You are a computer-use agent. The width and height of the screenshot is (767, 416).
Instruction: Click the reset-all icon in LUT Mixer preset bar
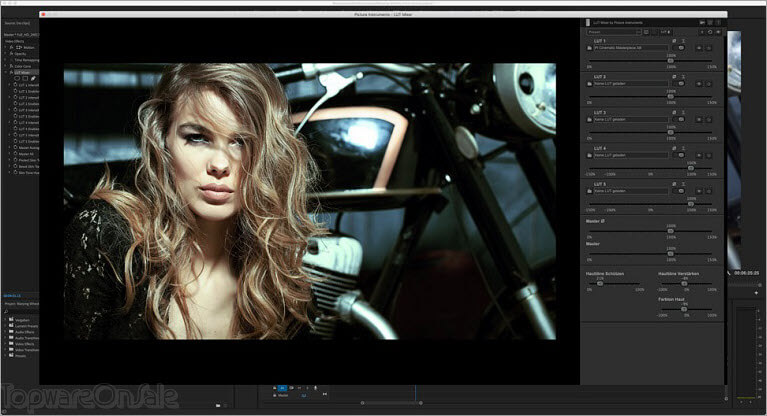coord(710,32)
